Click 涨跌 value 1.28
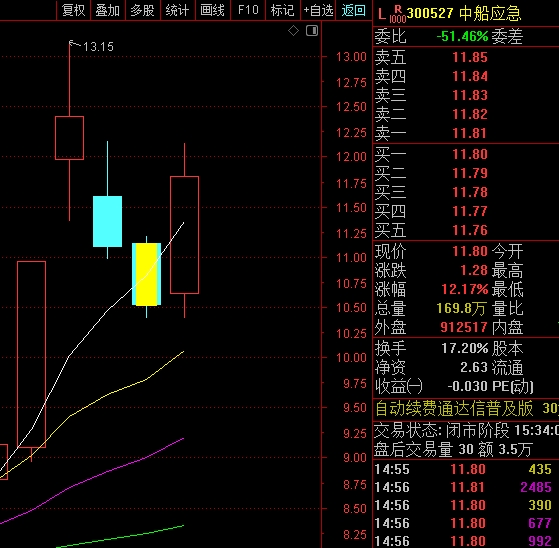The width and height of the screenshot is (559, 548). [x=474, y=270]
